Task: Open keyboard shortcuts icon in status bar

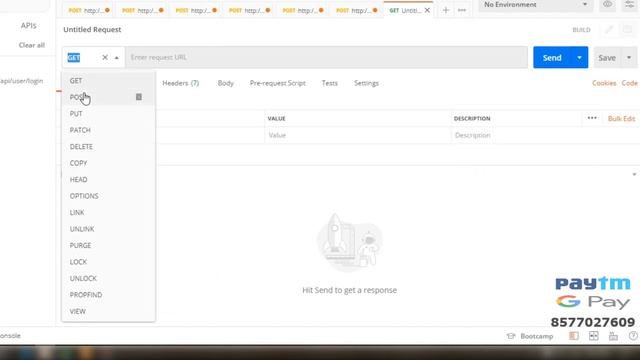Action: 613,336
